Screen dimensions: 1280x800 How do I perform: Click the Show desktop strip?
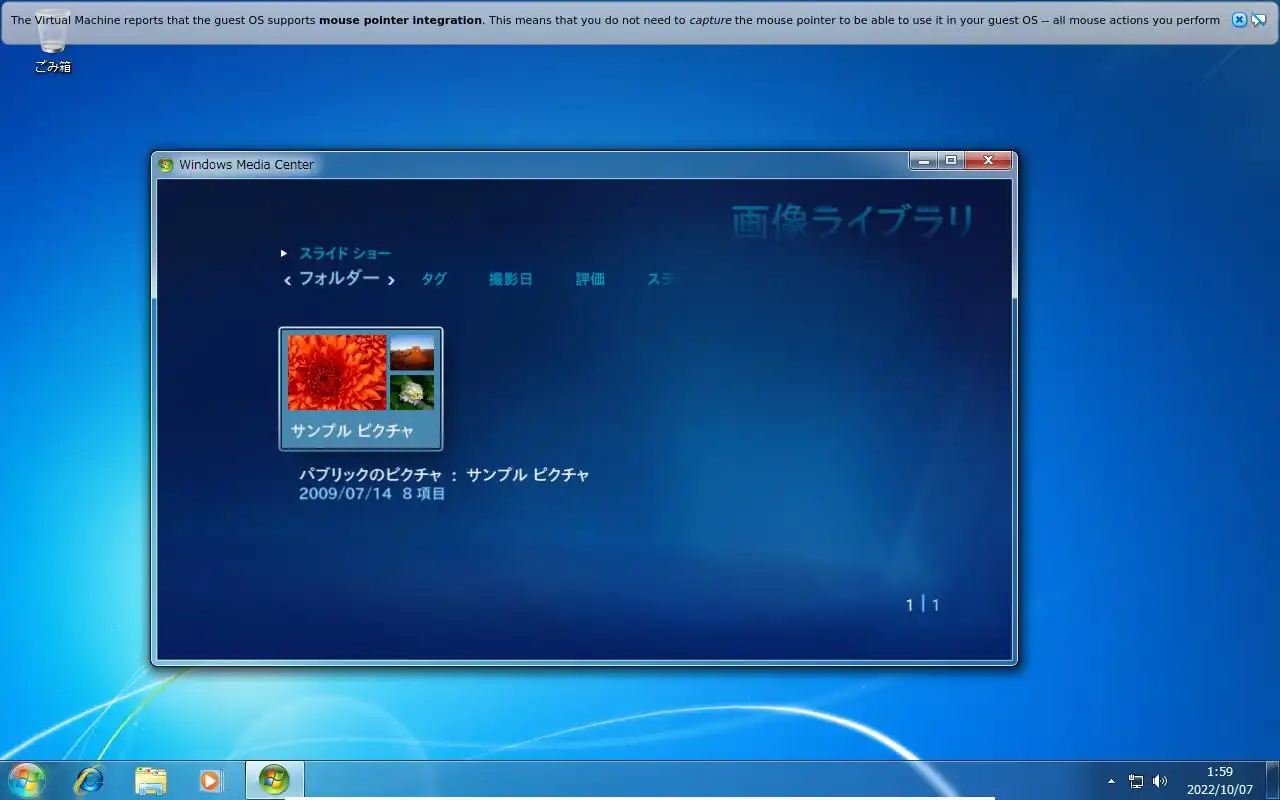pyautogui.click(x=1272, y=780)
